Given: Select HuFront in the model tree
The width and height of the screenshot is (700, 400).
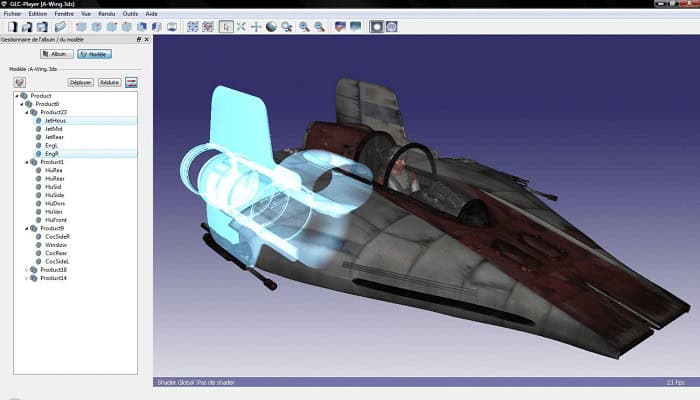Looking at the screenshot, I should coord(56,220).
